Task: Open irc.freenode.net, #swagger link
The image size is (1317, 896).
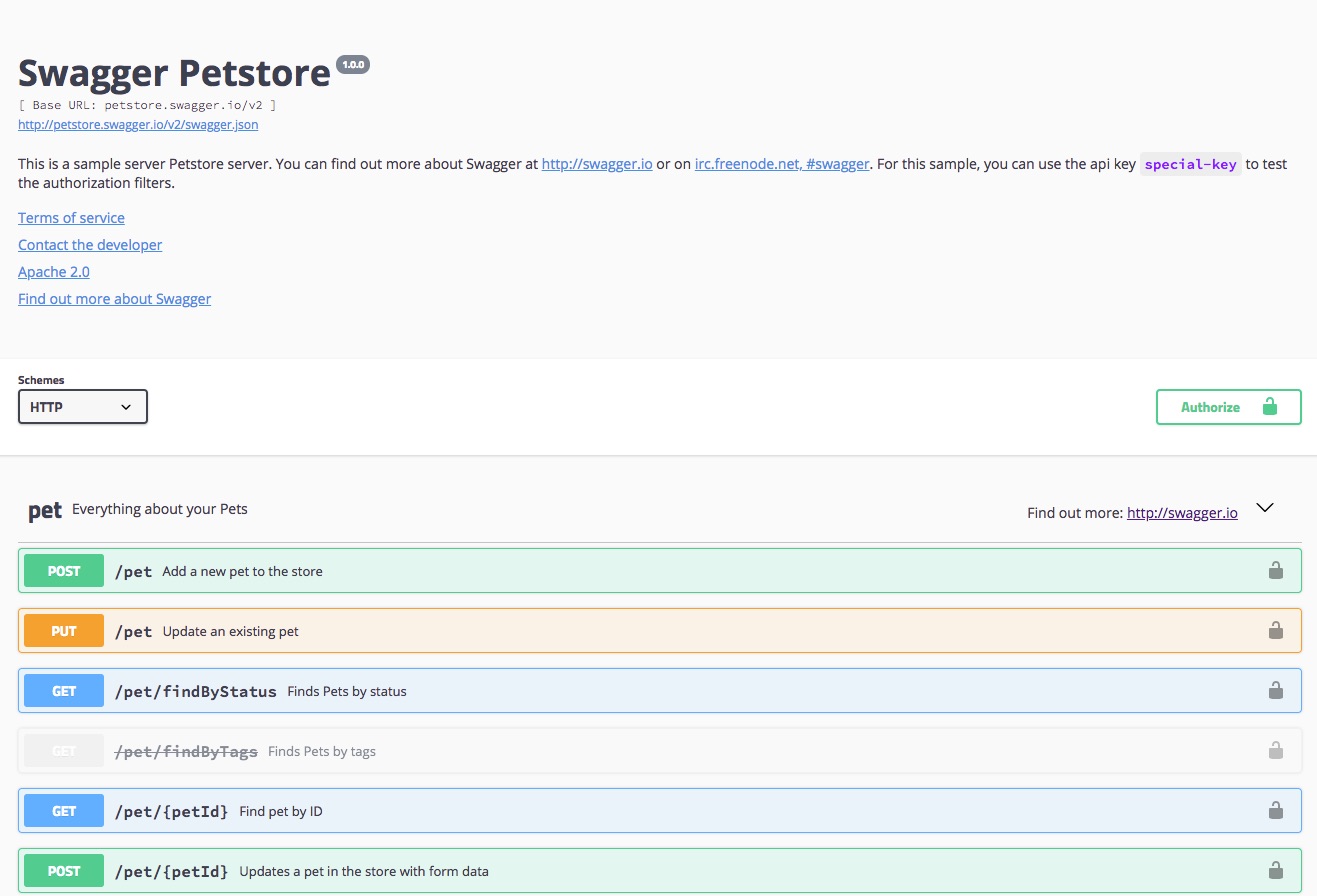Action: [x=782, y=164]
